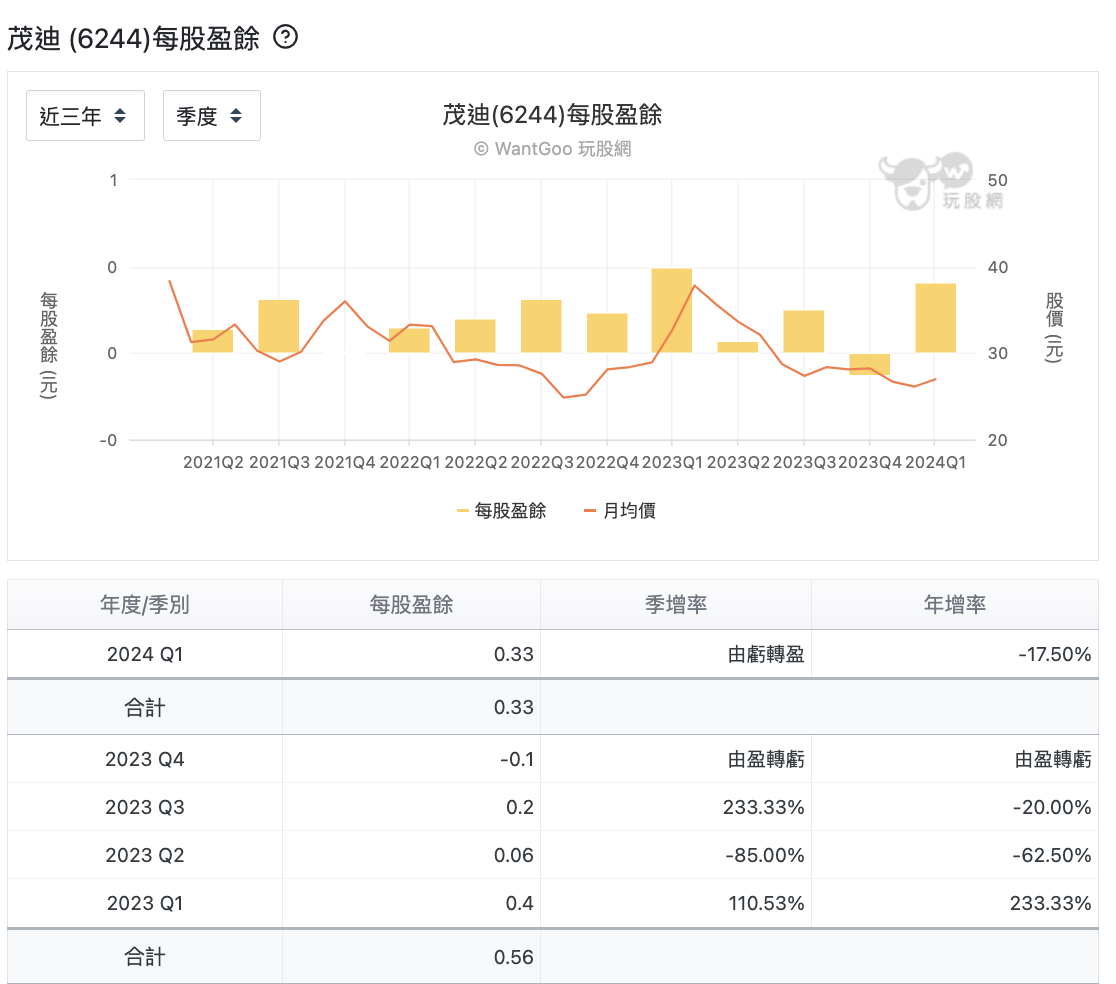Click the 2022Q3 x-axis label
Screen dimensions: 1116x984
542,462
